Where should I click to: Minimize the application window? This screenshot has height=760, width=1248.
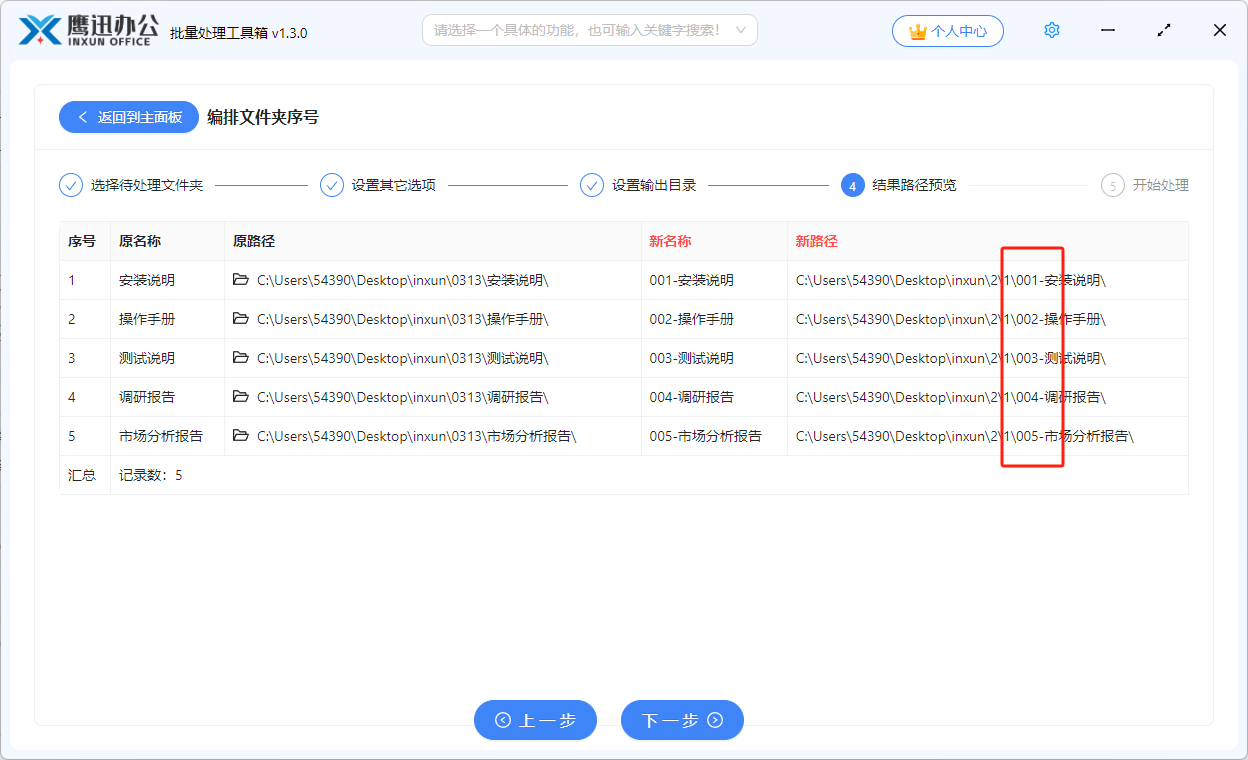tap(1108, 30)
